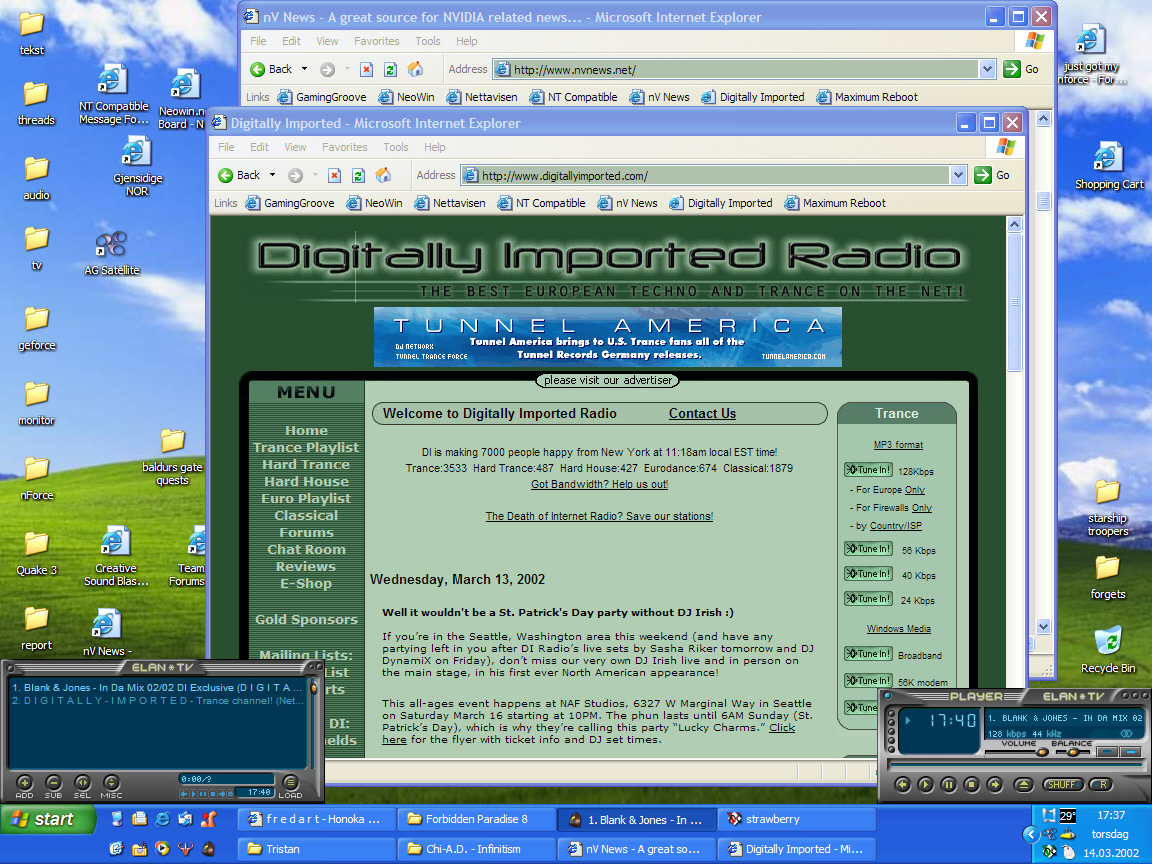Toggle the R repeat button in Winamp
Viewport: 1152px width, 864px height.
click(x=1102, y=785)
